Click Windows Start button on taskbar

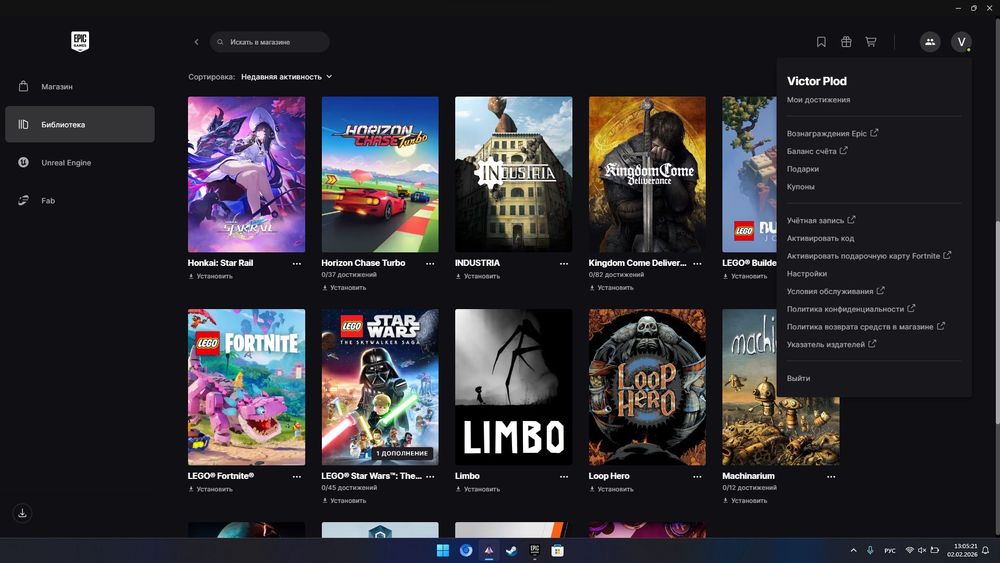[x=443, y=550]
